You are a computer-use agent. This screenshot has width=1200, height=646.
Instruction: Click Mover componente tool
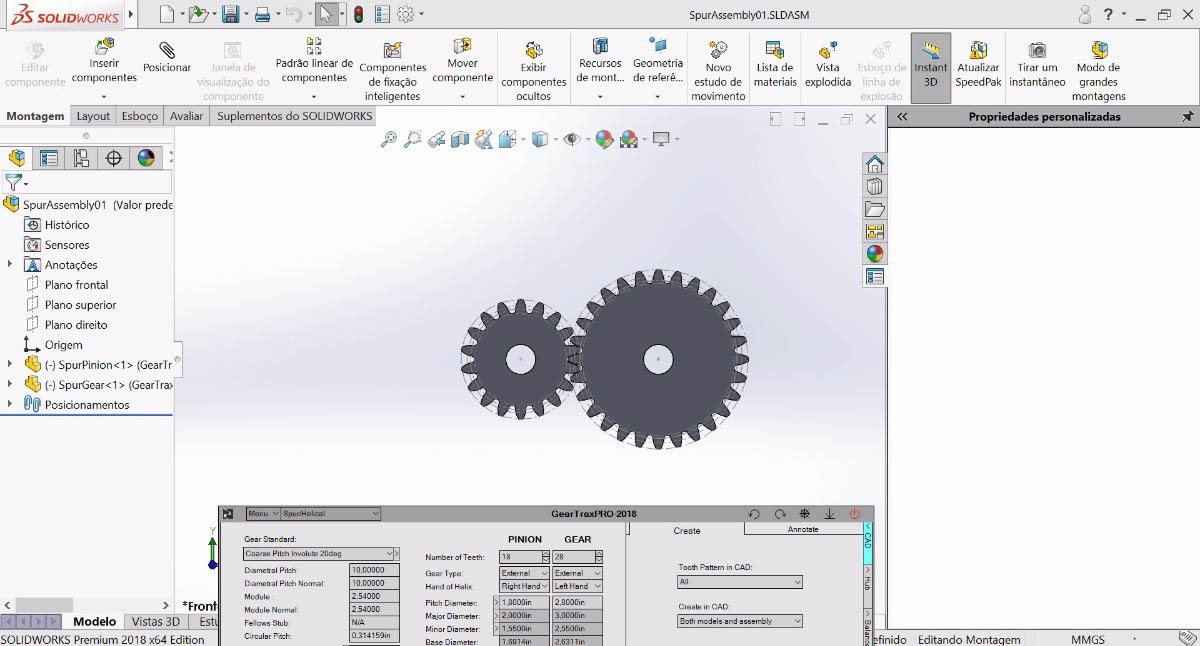462,62
